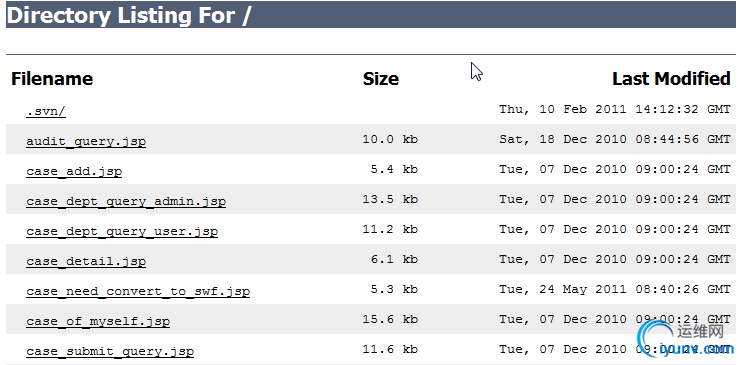Image resolution: width=740 pixels, height=365 pixels.
Task: Click the Last Modified column header
Action: coord(671,78)
